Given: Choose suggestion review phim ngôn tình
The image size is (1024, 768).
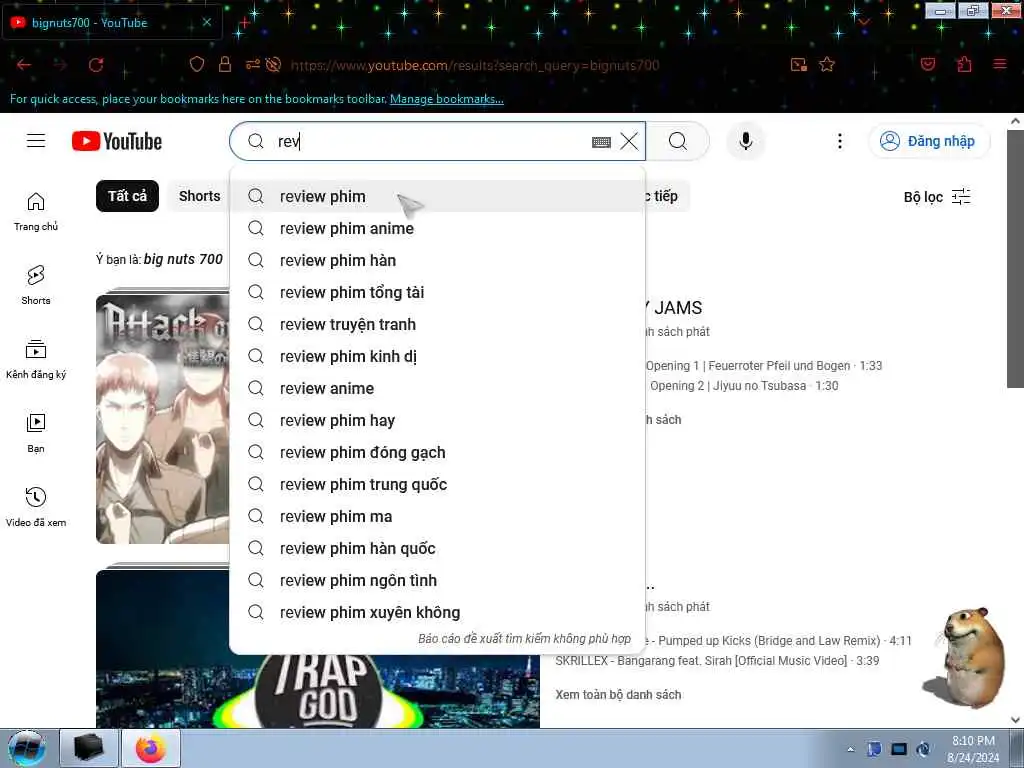Looking at the screenshot, I should tap(438, 581).
